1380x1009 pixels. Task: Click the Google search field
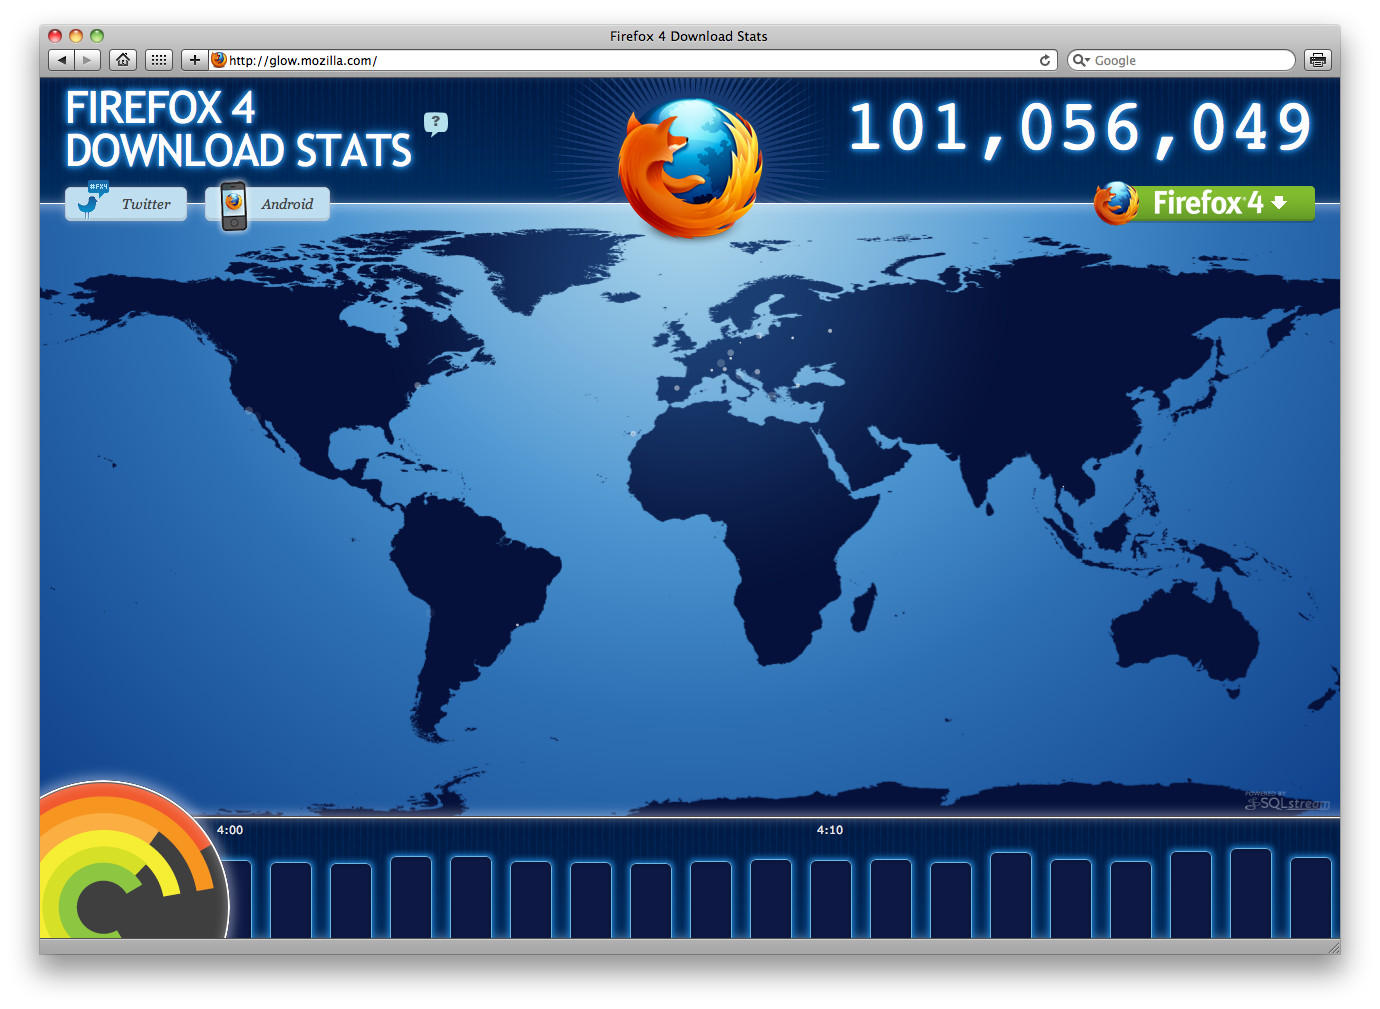pyautogui.click(x=1181, y=60)
